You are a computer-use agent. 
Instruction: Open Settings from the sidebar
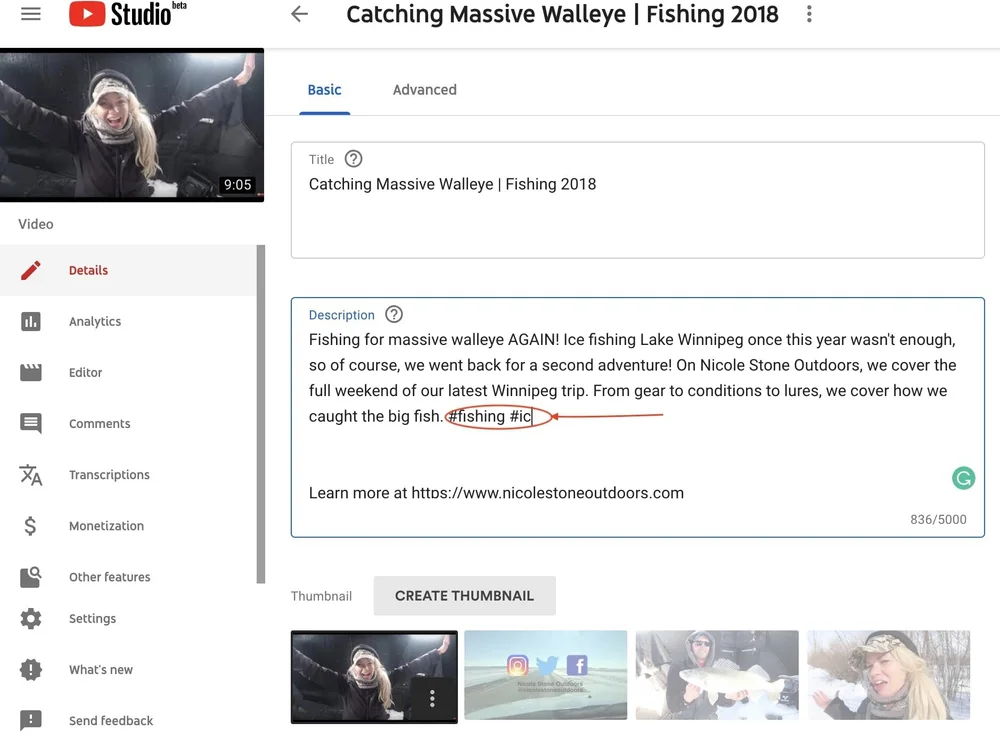[x=92, y=618]
